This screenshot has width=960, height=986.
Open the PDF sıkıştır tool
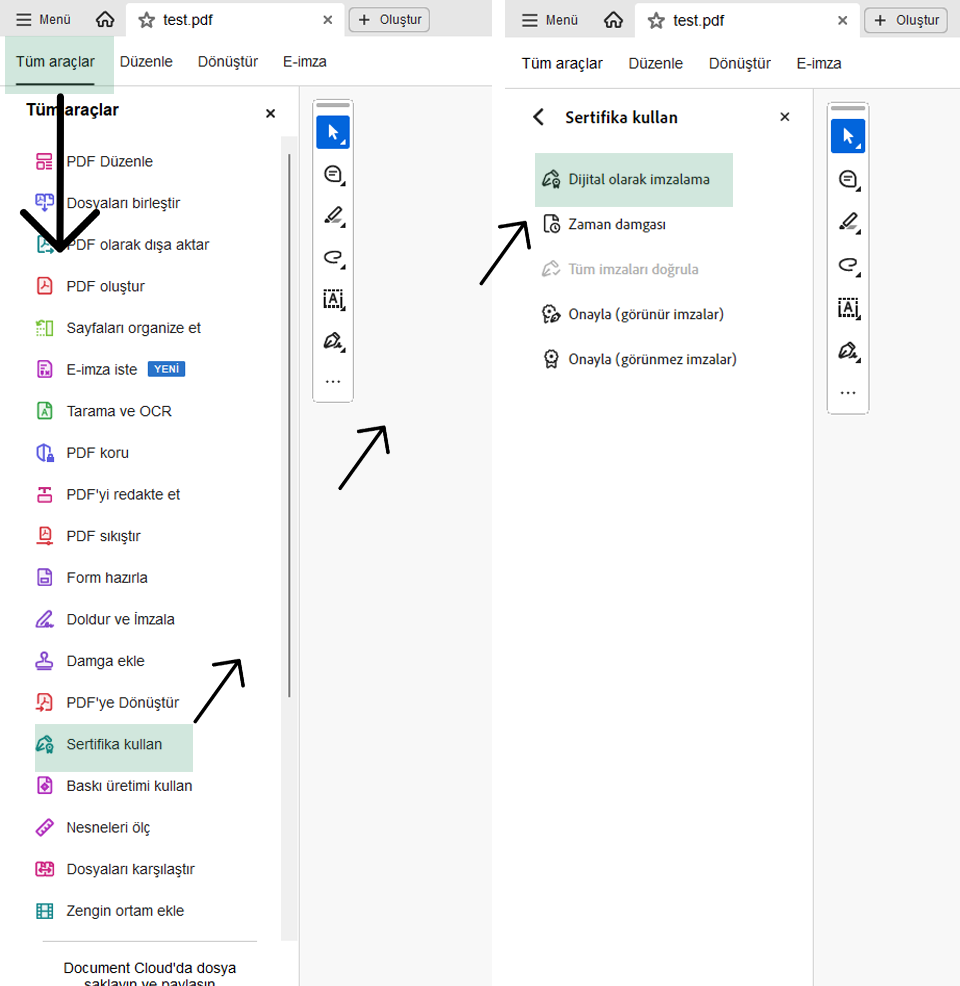click(x=103, y=536)
